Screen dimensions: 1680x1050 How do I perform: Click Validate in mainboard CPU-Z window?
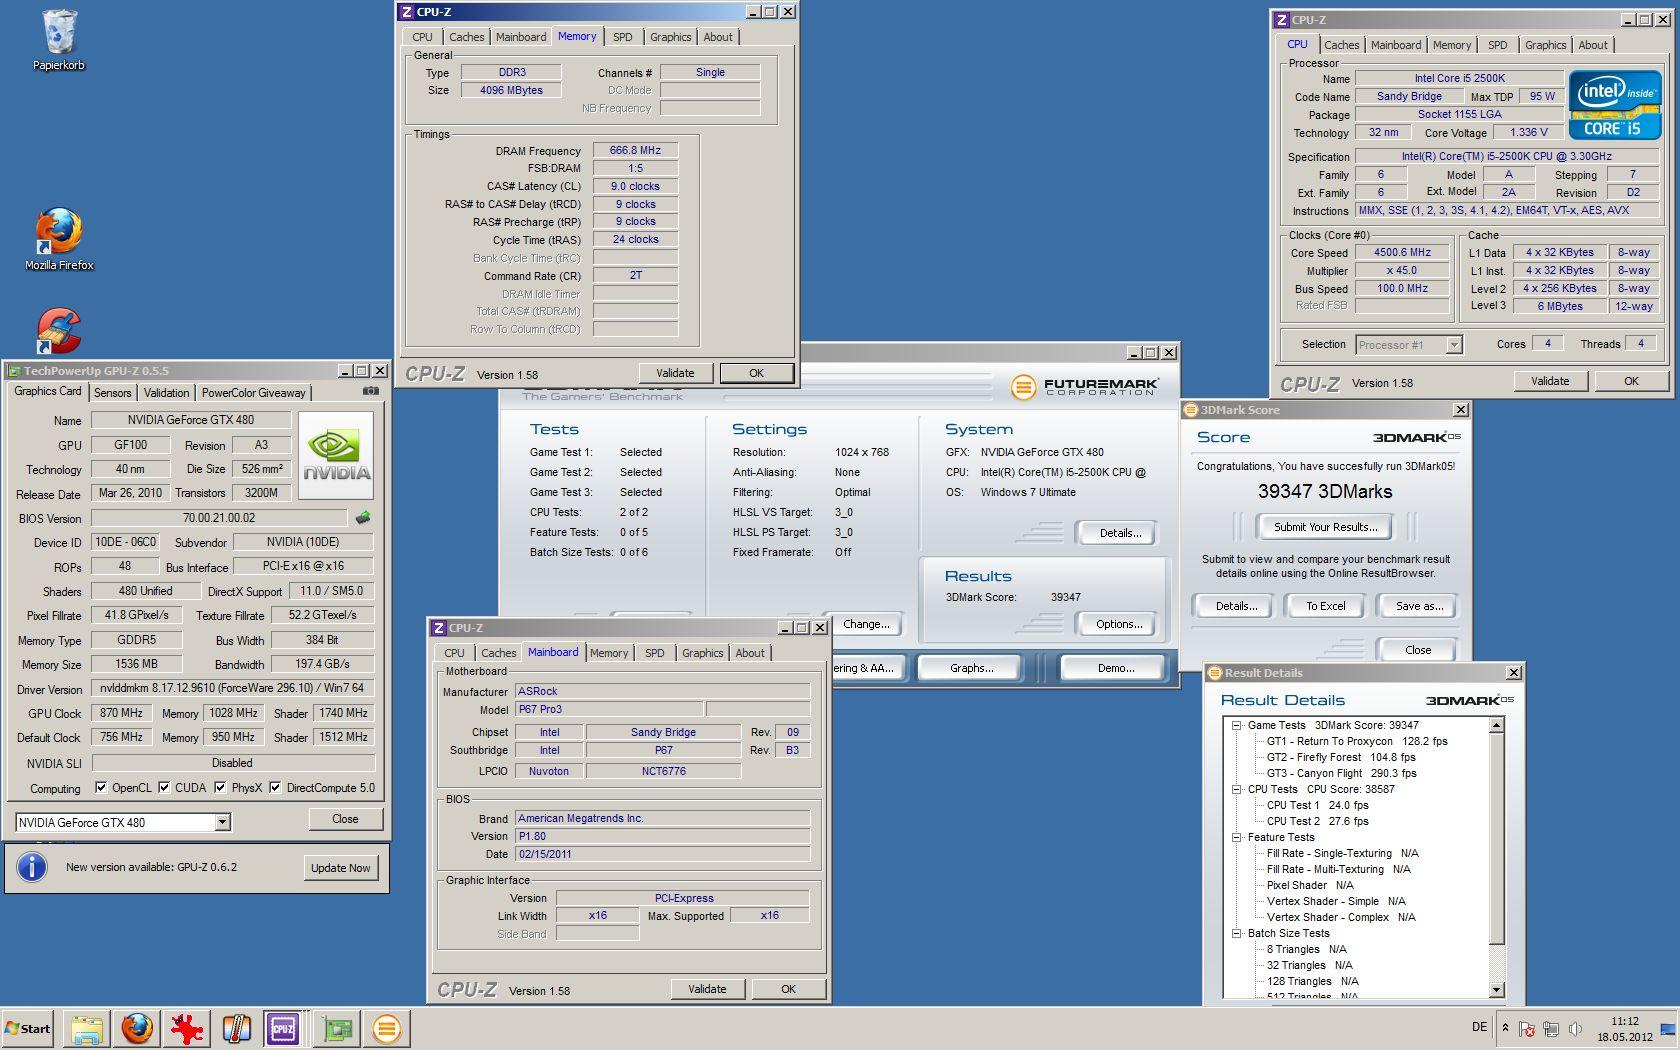[707, 989]
